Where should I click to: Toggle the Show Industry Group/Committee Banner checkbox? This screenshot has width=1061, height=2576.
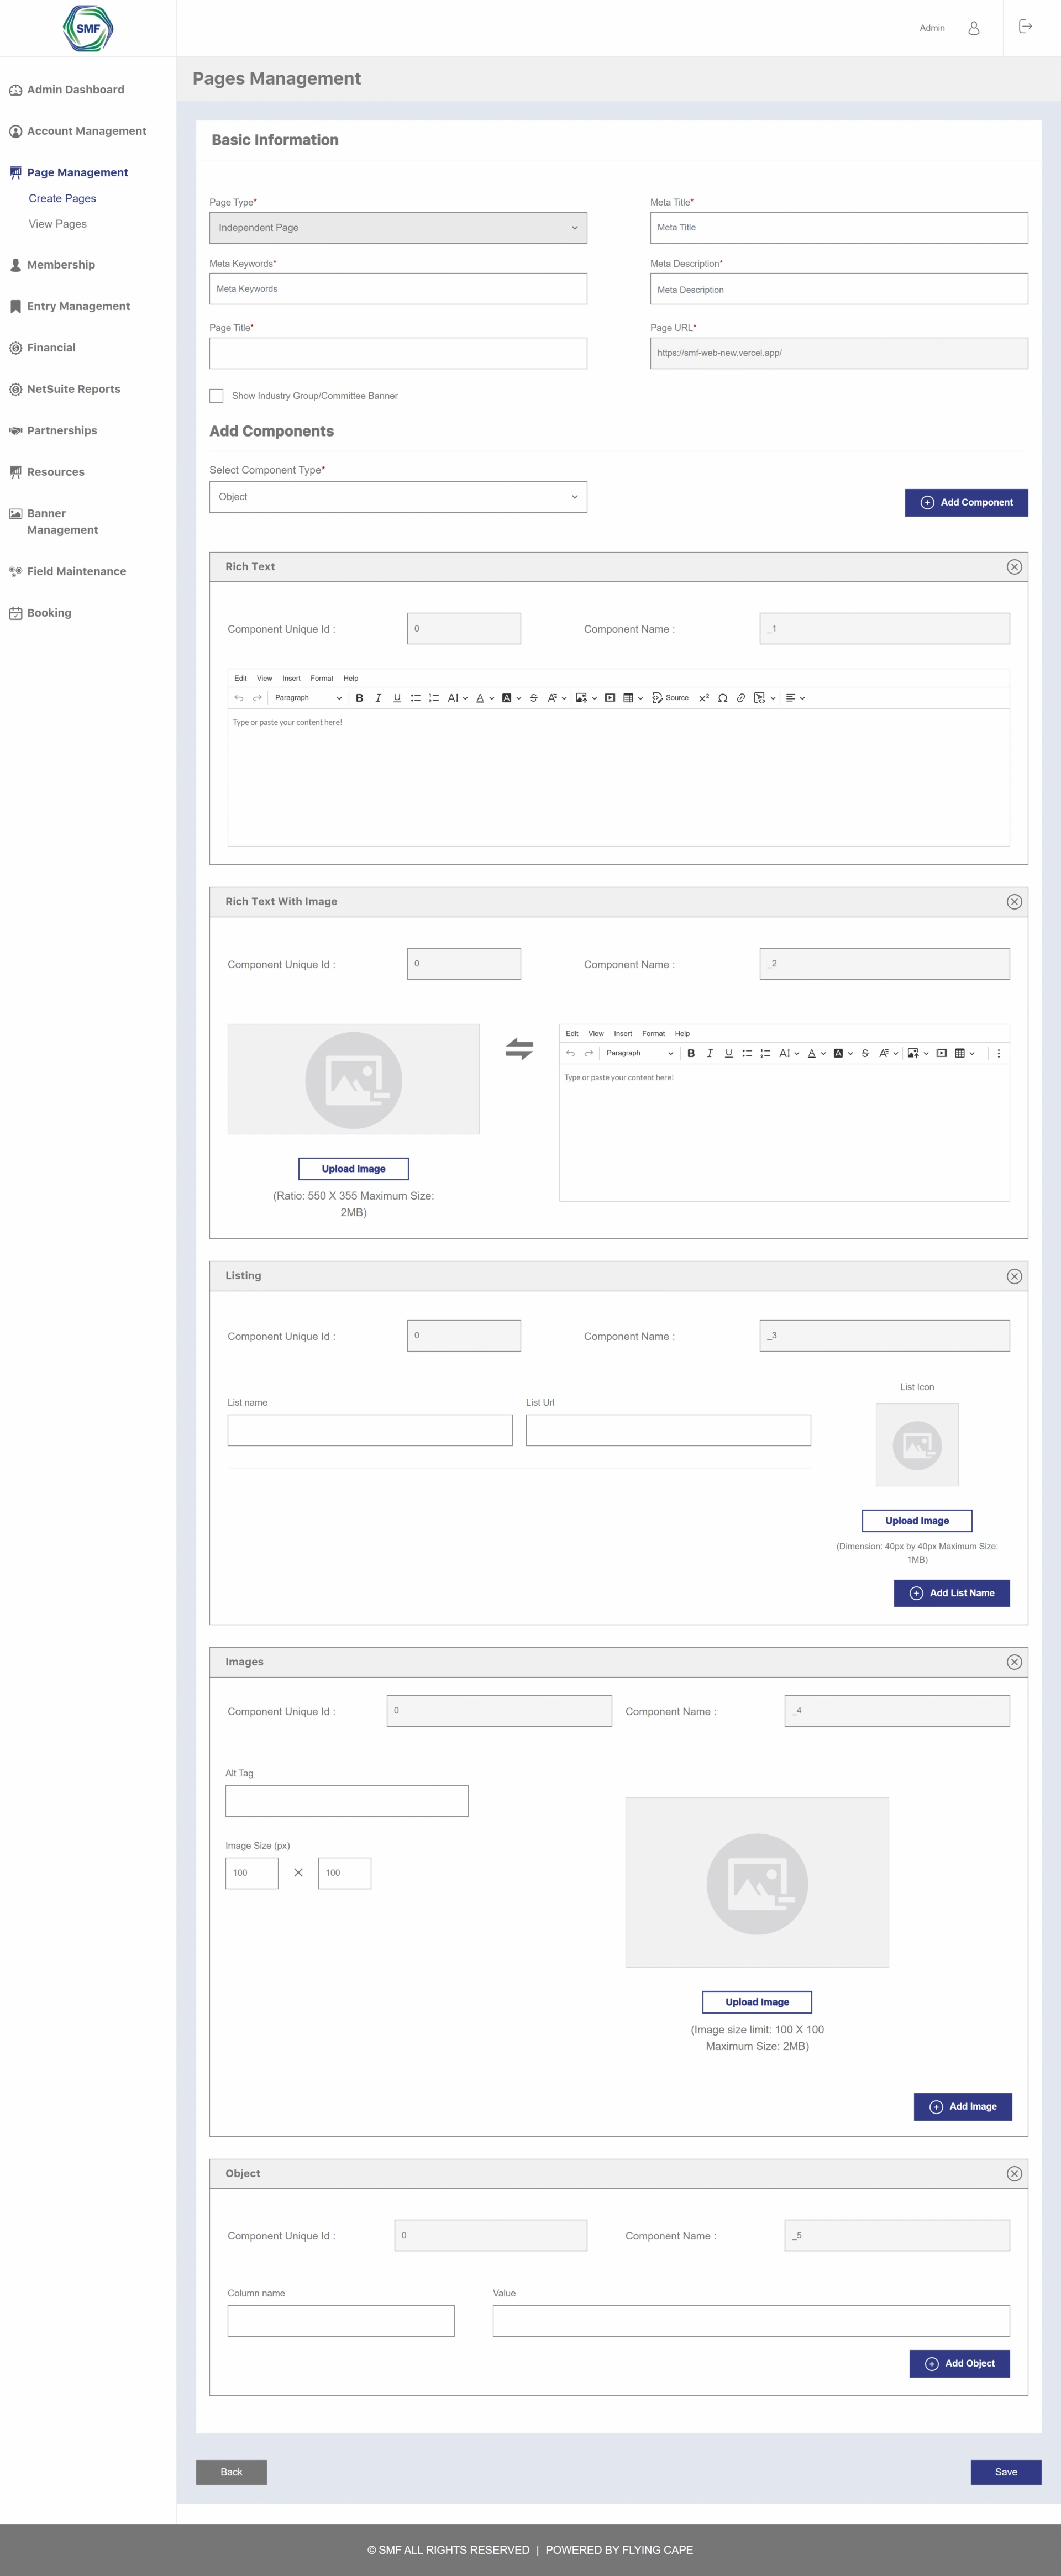216,396
